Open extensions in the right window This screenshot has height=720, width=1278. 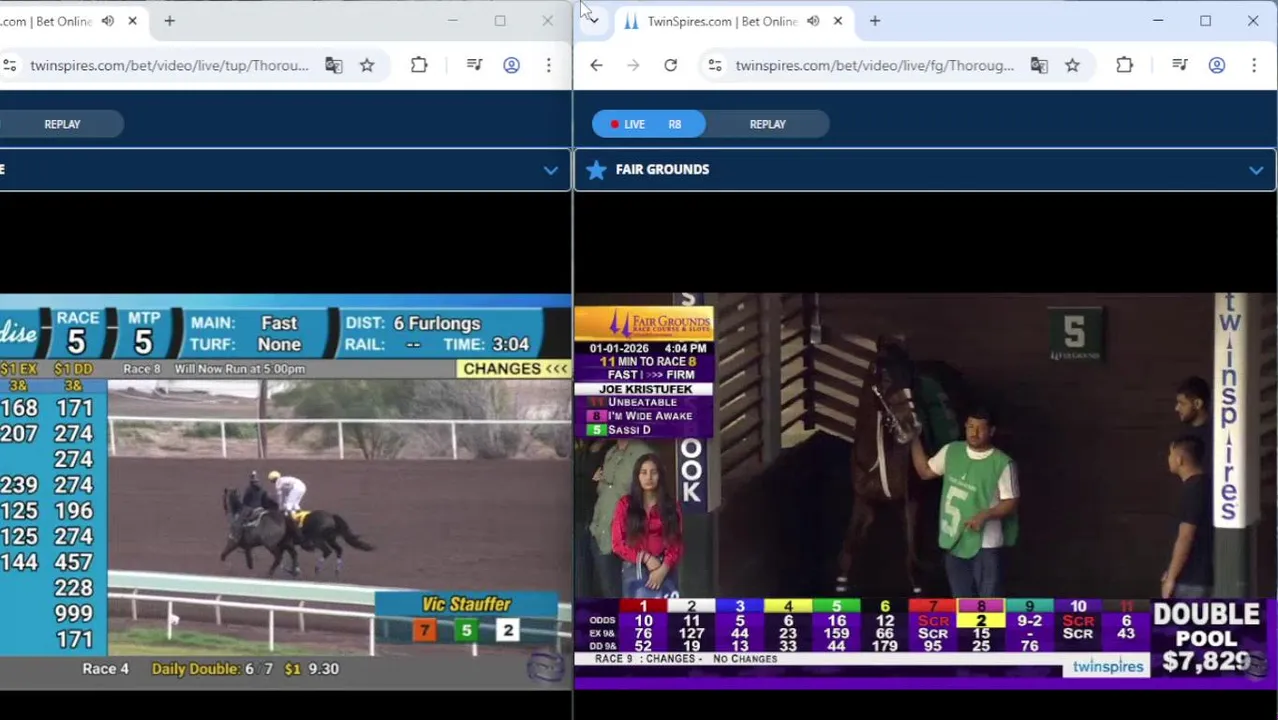pyautogui.click(x=1125, y=65)
